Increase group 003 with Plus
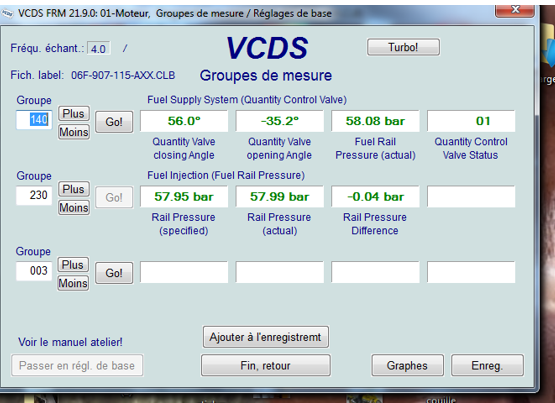This screenshot has height=403, width=555. [x=73, y=265]
